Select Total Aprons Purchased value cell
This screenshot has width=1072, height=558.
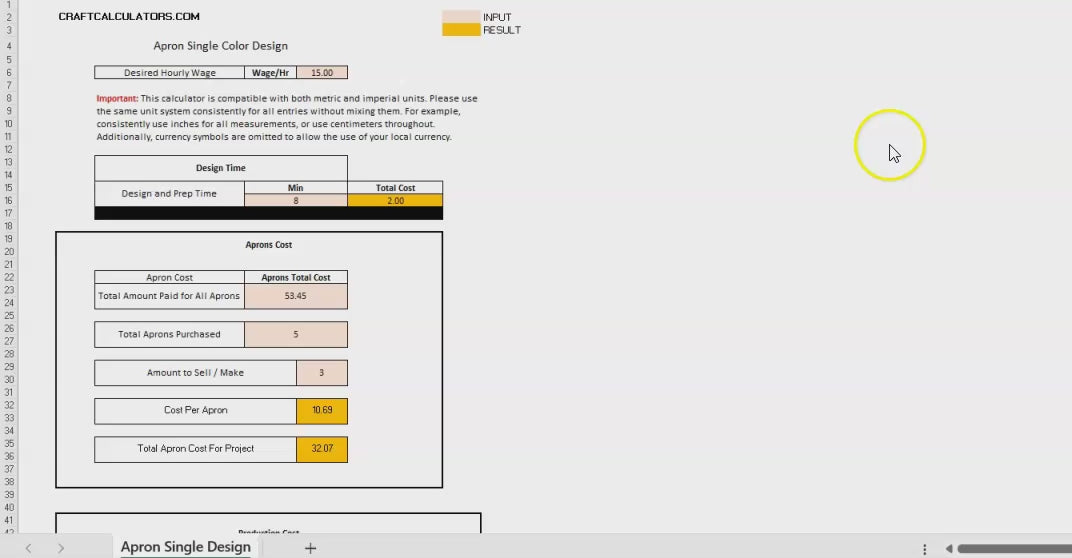pos(296,334)
